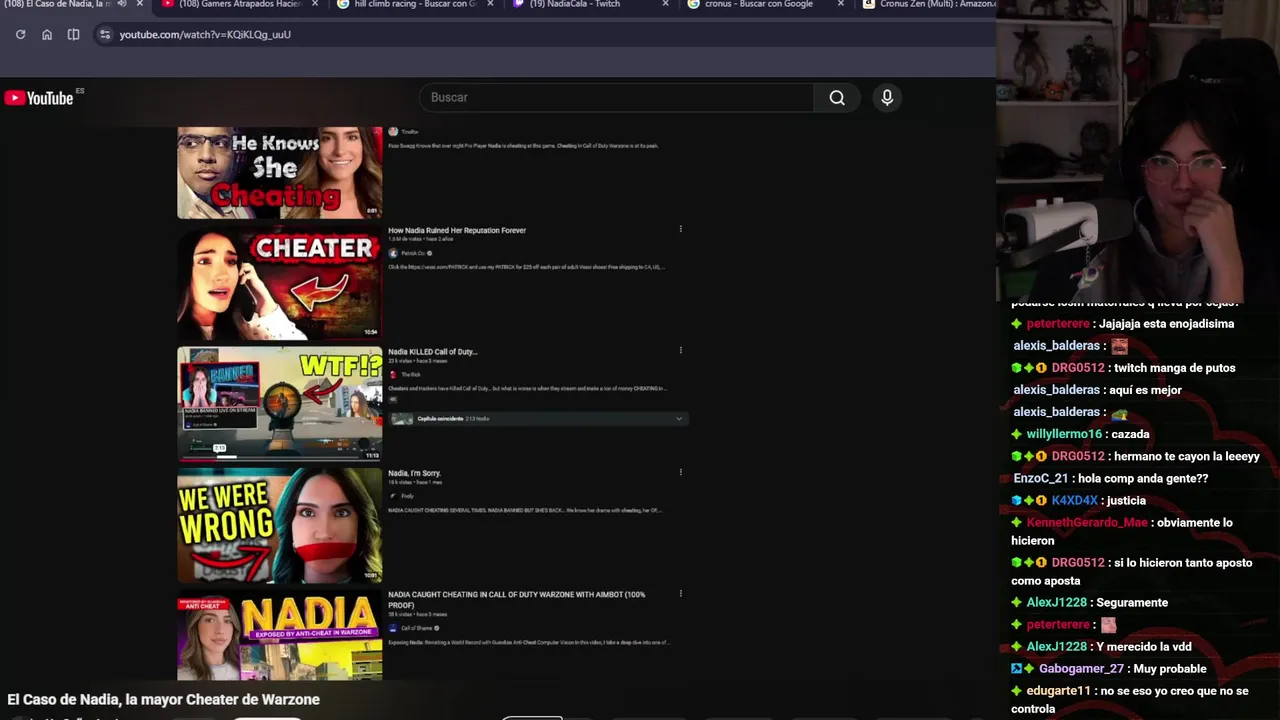Click the YouTube favicon on Gamers Atrapados tab
Screen dimensions: 1280x720
[168, 4]
